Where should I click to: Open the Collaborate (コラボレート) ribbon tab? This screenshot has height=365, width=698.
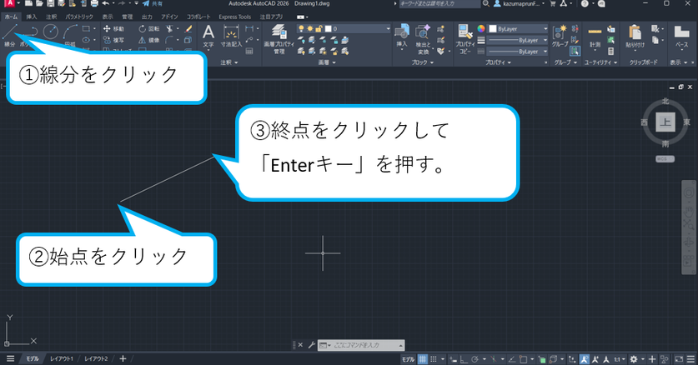click(x=198, y=17)
